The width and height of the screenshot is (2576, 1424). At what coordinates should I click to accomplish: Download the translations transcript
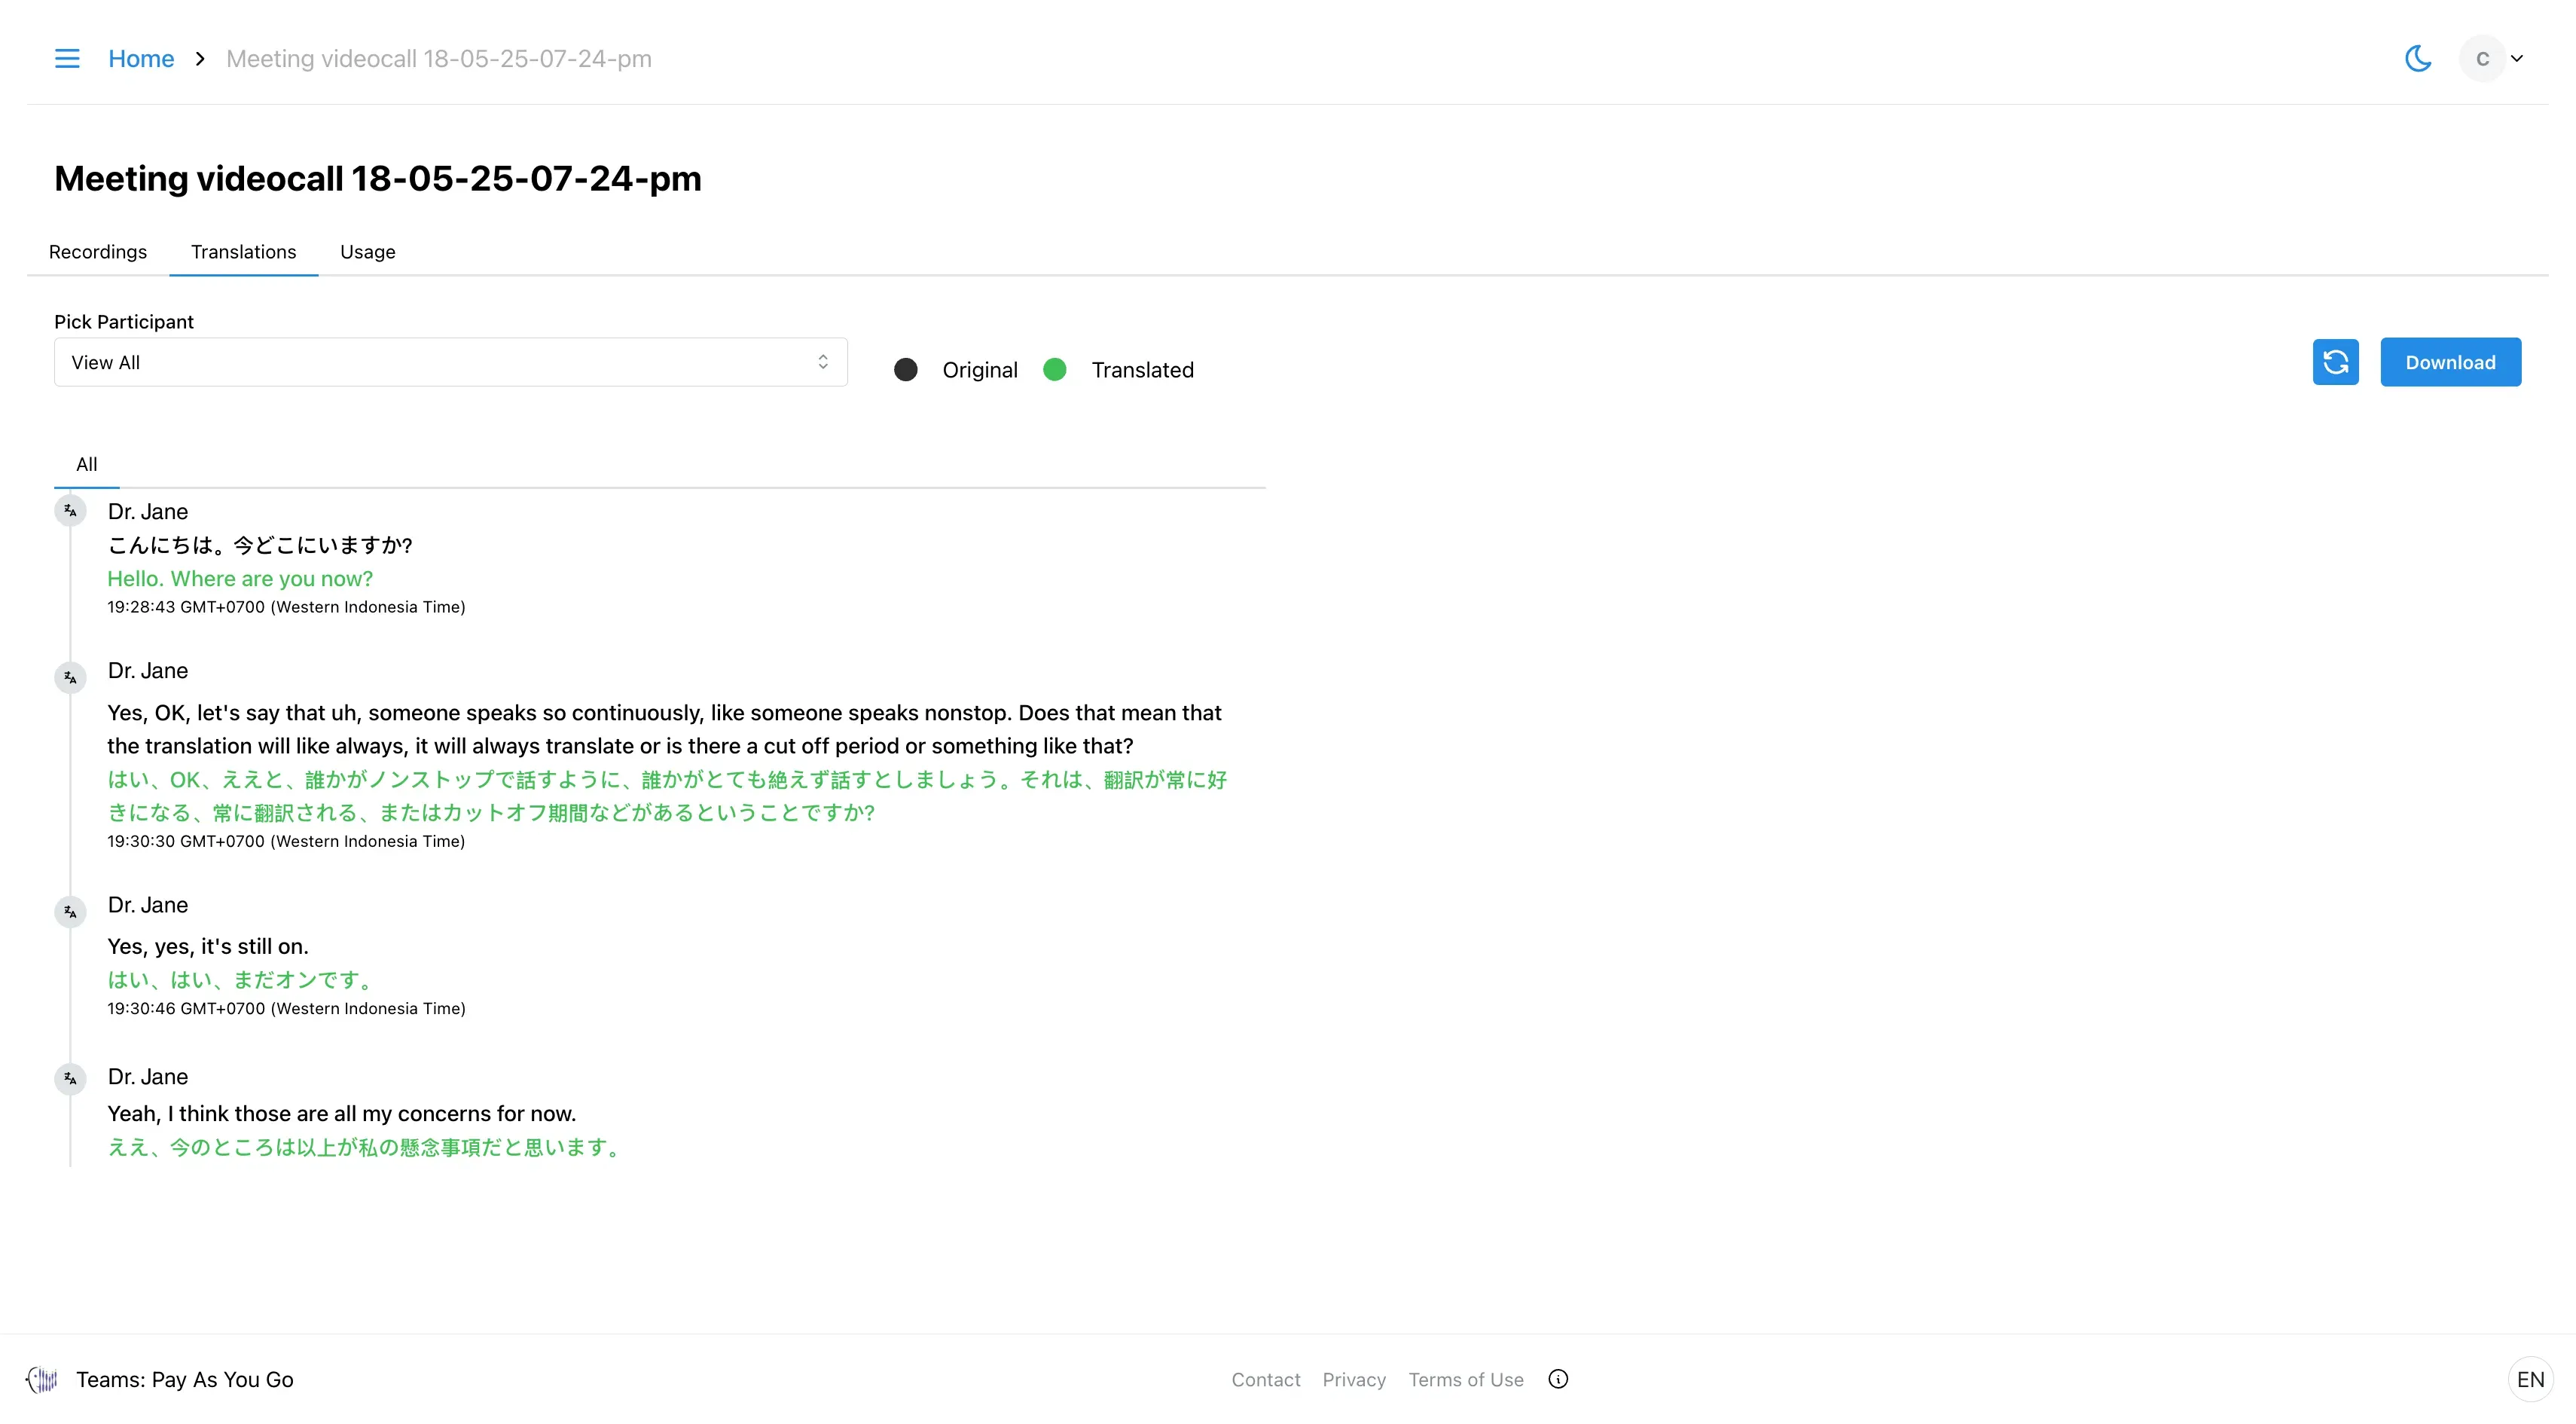point(2451,362)
